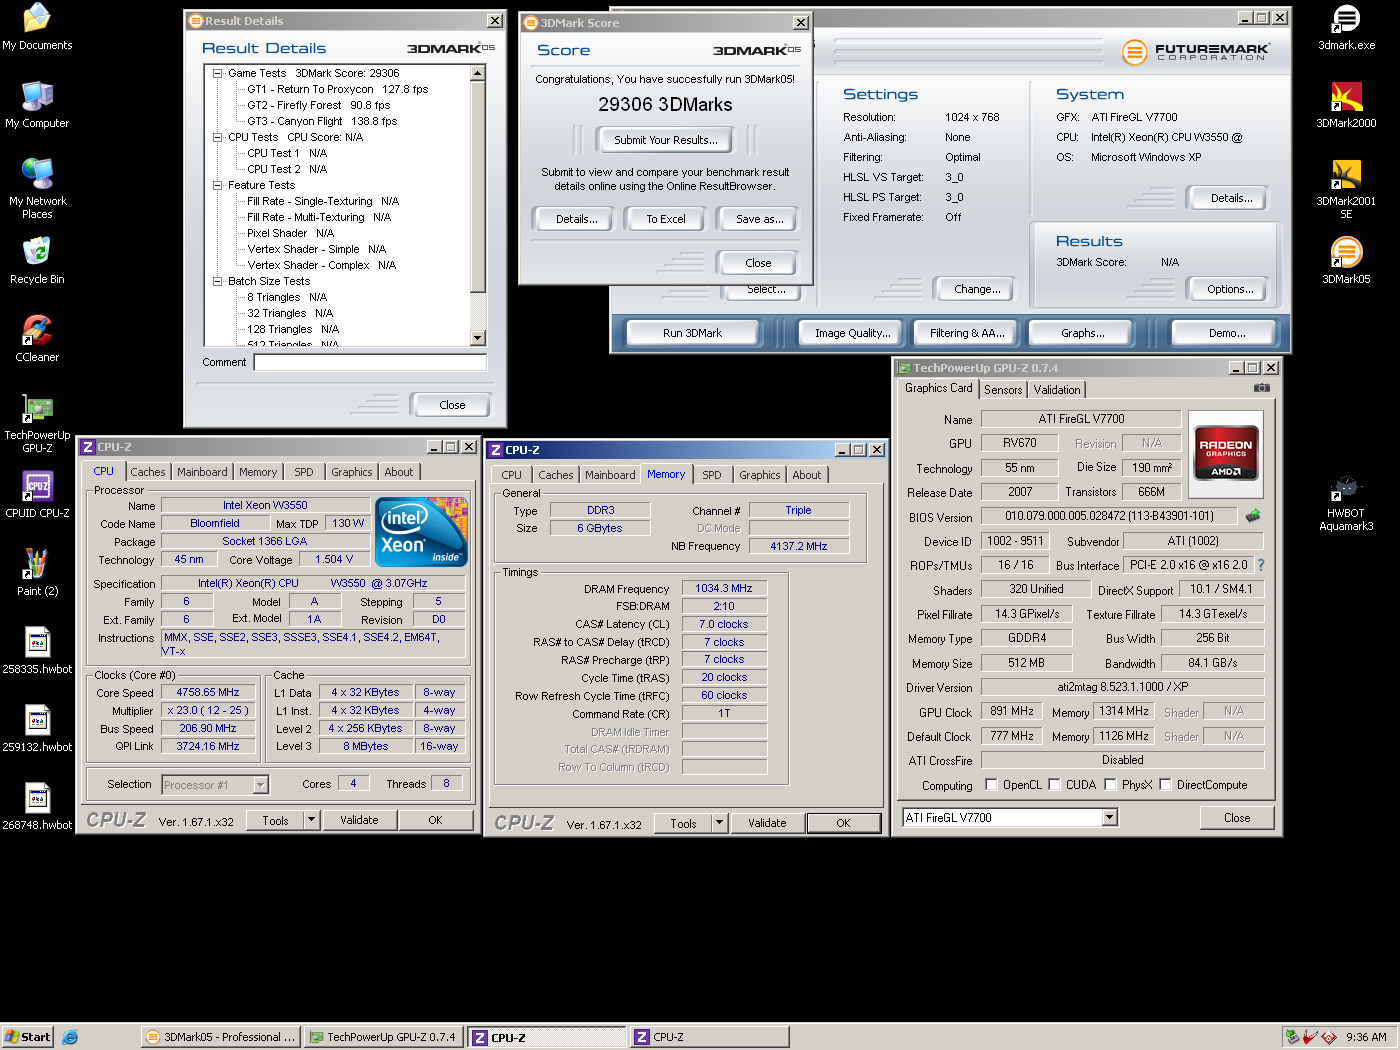Open Graphics tab in CPU-Z Memory window
The height and width of the screenshot is (1050, 1400).
coord(760,475)
